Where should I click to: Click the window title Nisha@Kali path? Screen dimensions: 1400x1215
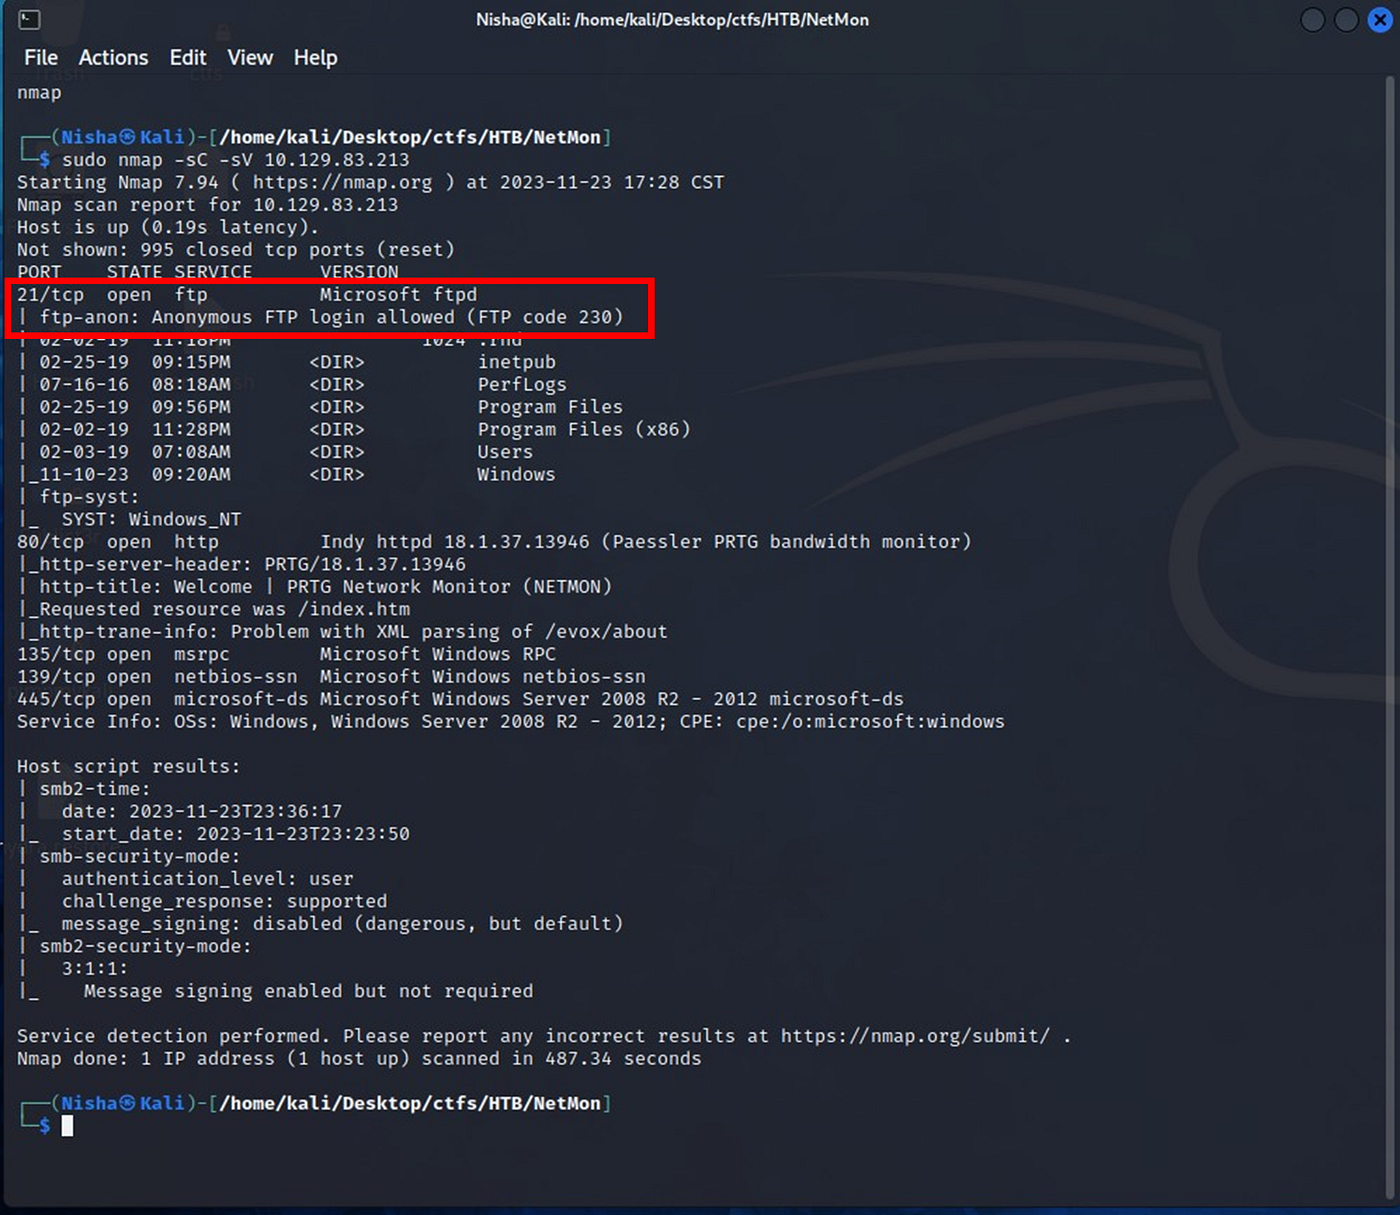coord(672,20)
